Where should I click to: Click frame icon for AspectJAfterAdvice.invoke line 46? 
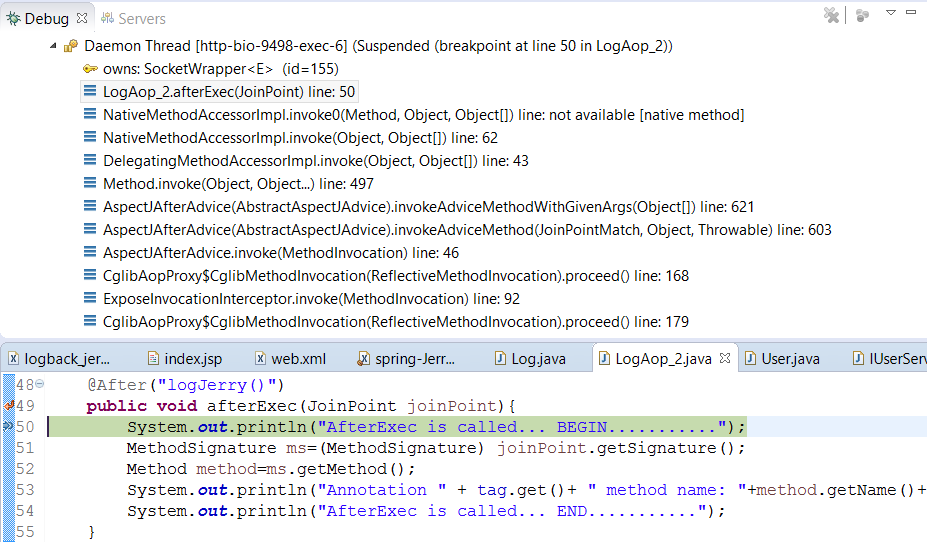90,252
